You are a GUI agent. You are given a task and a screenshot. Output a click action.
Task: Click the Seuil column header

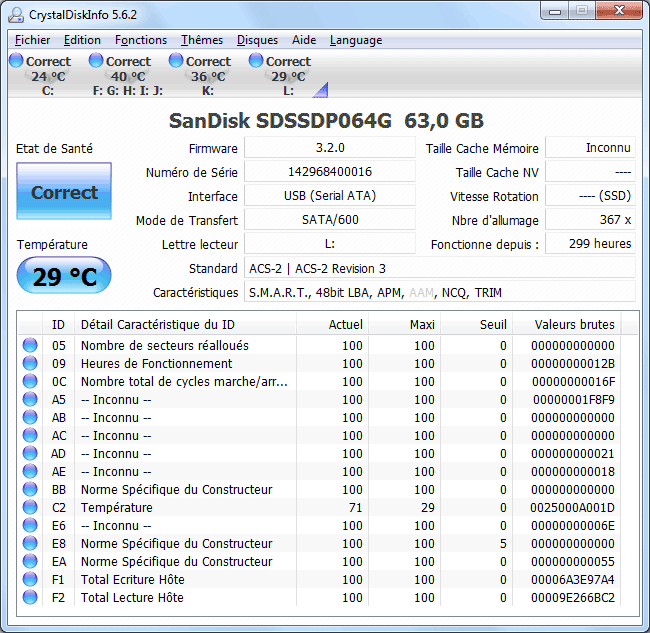476,324
